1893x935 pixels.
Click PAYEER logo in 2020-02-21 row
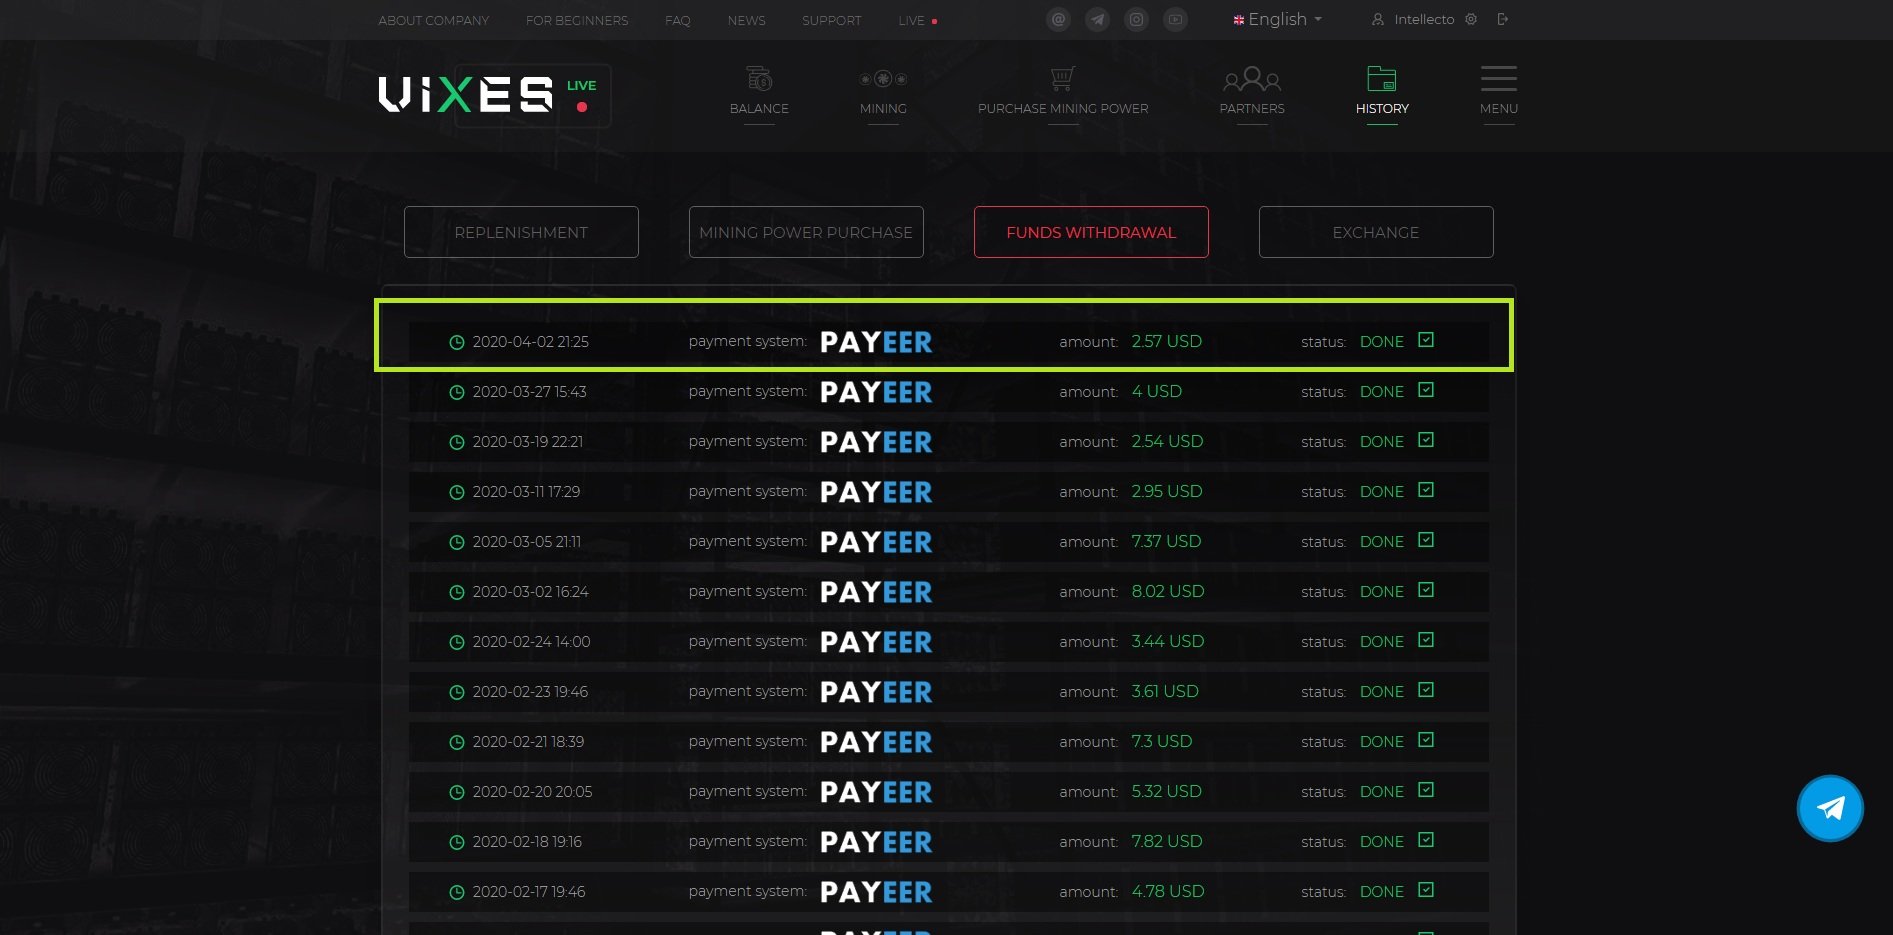(876, 742)
